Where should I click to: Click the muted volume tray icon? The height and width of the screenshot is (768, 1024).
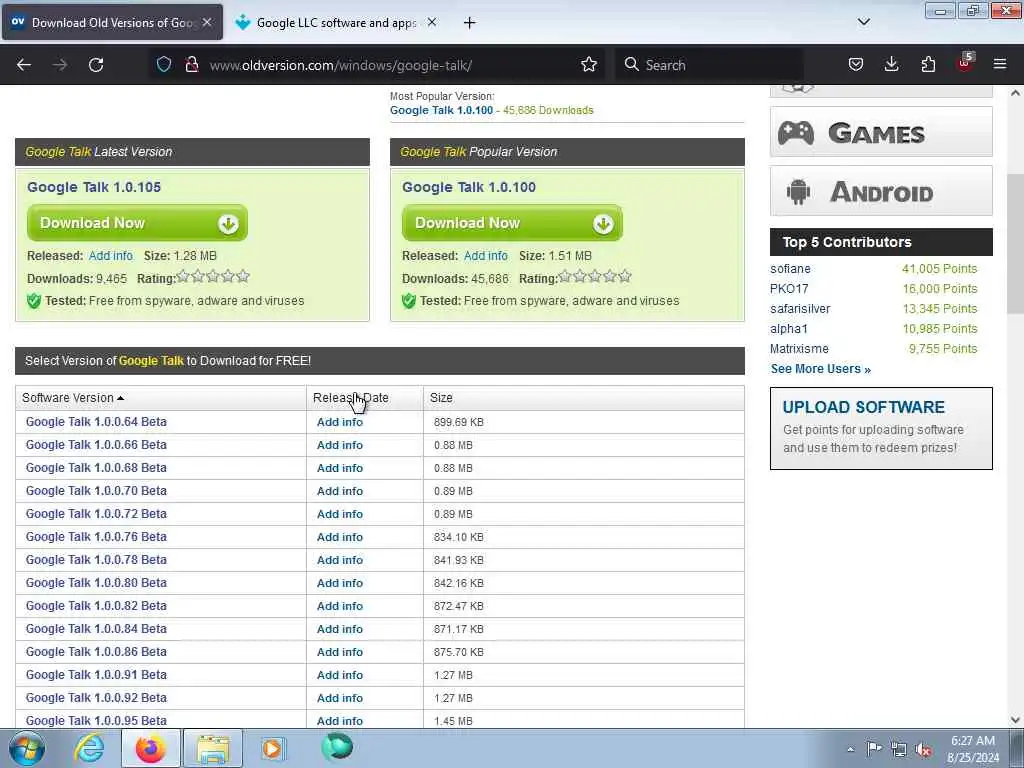[923, 750]
